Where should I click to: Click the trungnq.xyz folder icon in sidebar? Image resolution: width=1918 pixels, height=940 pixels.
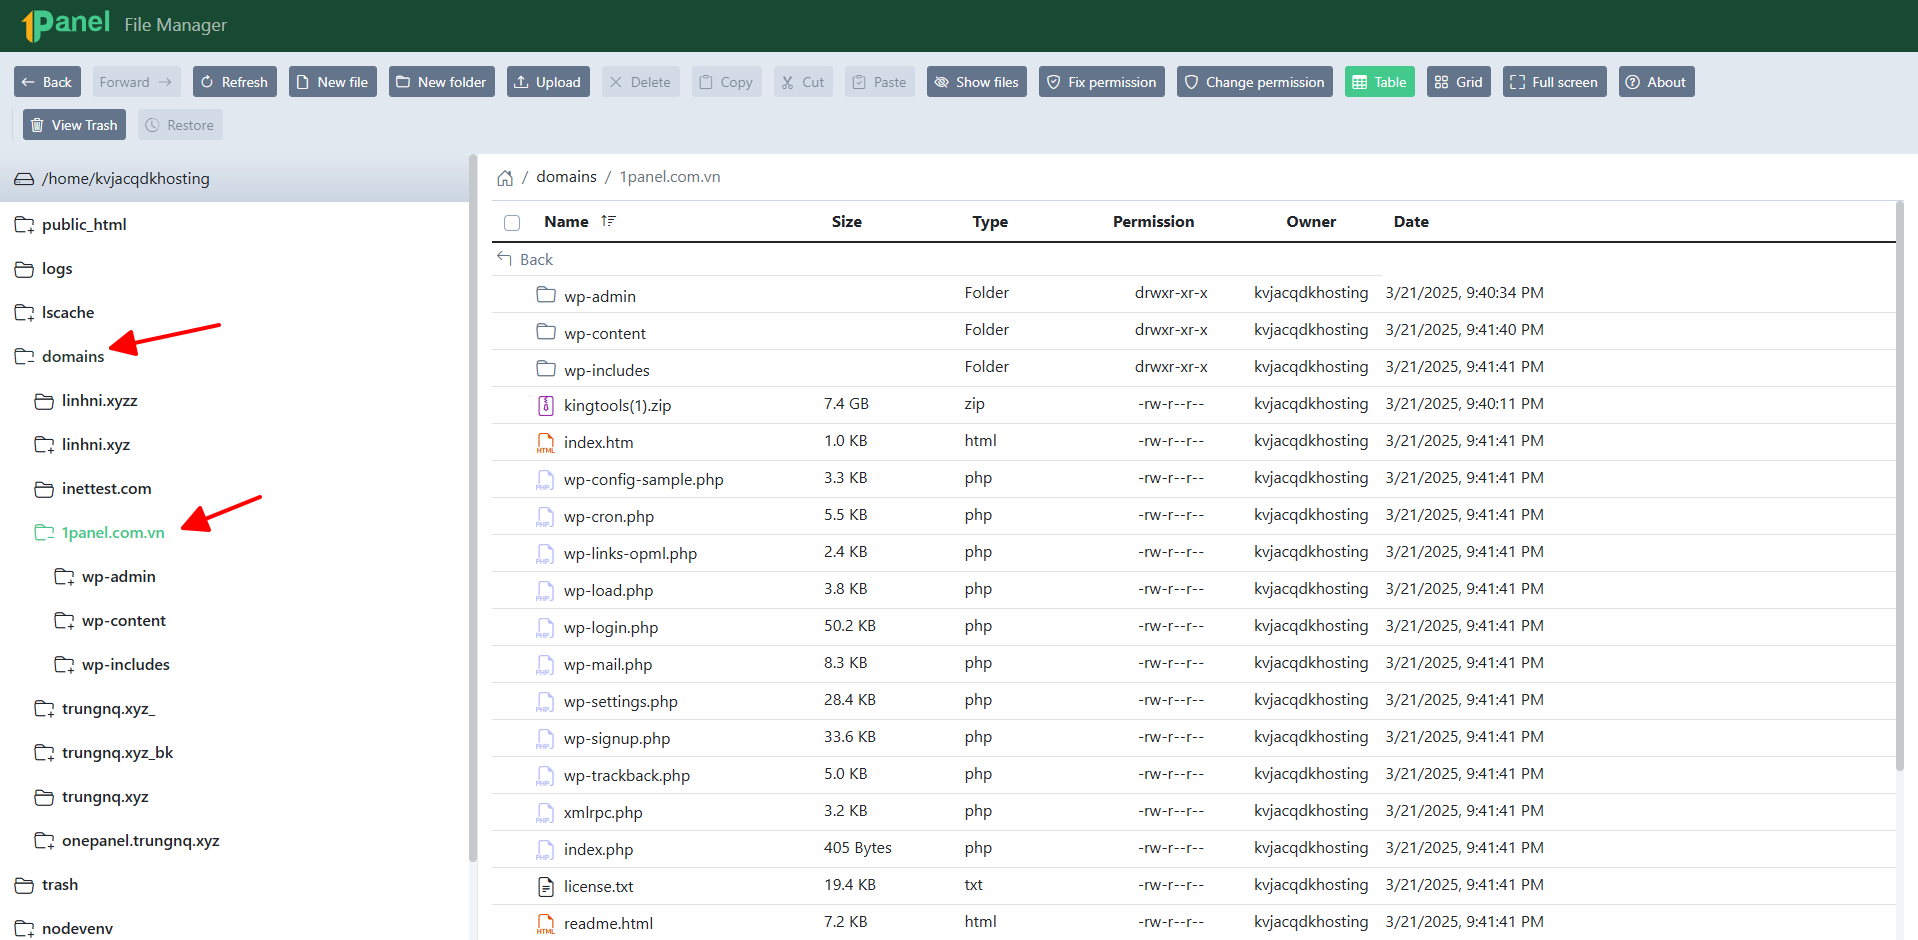tap(44, 797)
